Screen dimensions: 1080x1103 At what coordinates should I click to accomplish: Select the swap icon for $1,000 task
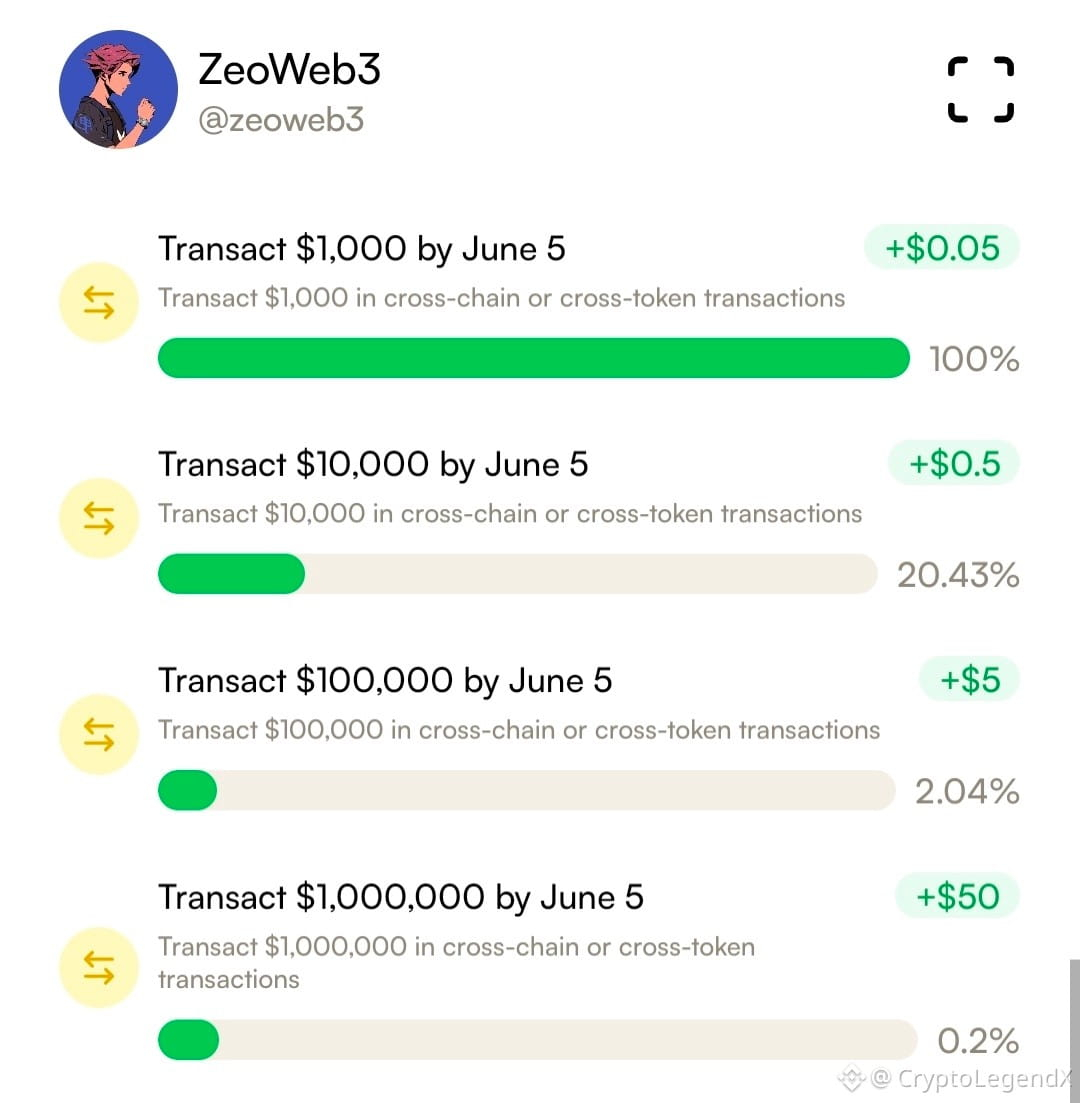coord(99,302)
